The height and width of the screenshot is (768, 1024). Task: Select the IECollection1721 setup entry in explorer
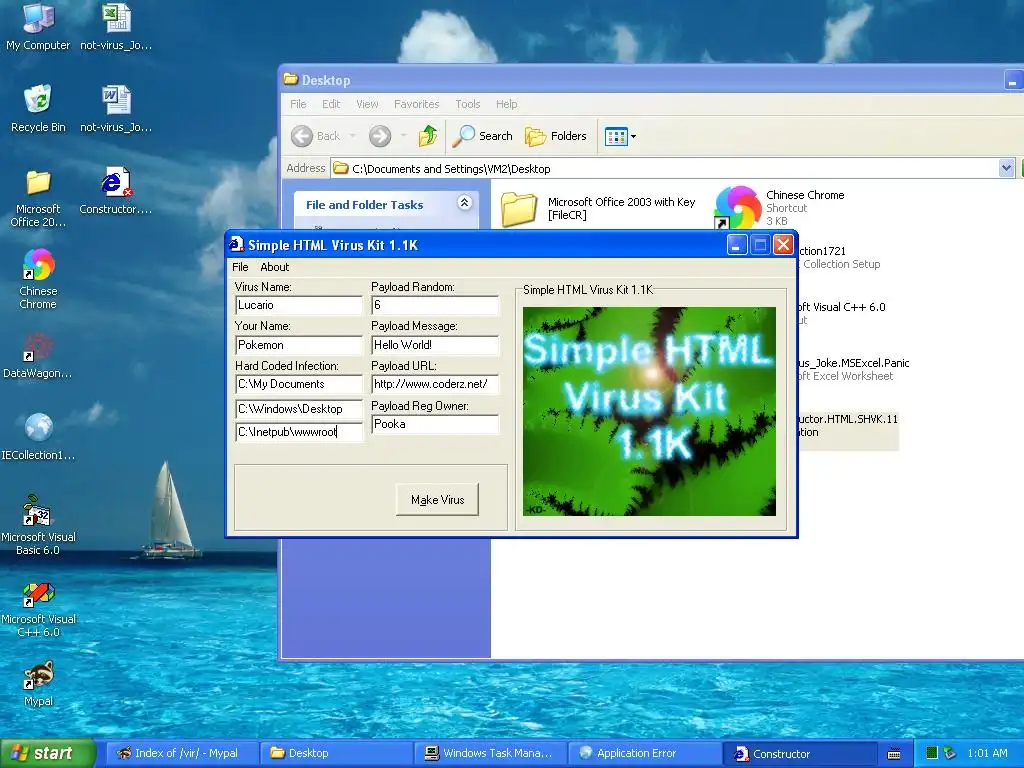839,257
